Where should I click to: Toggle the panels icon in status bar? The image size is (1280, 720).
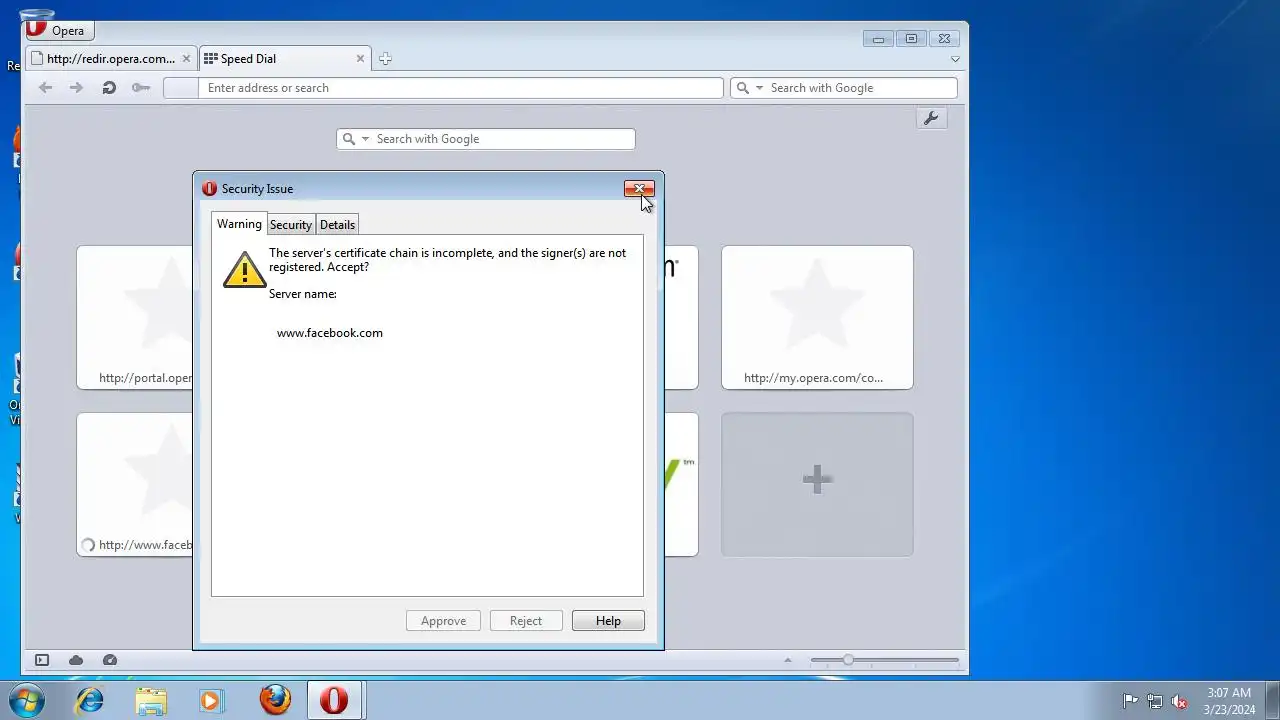pos(42,660)
